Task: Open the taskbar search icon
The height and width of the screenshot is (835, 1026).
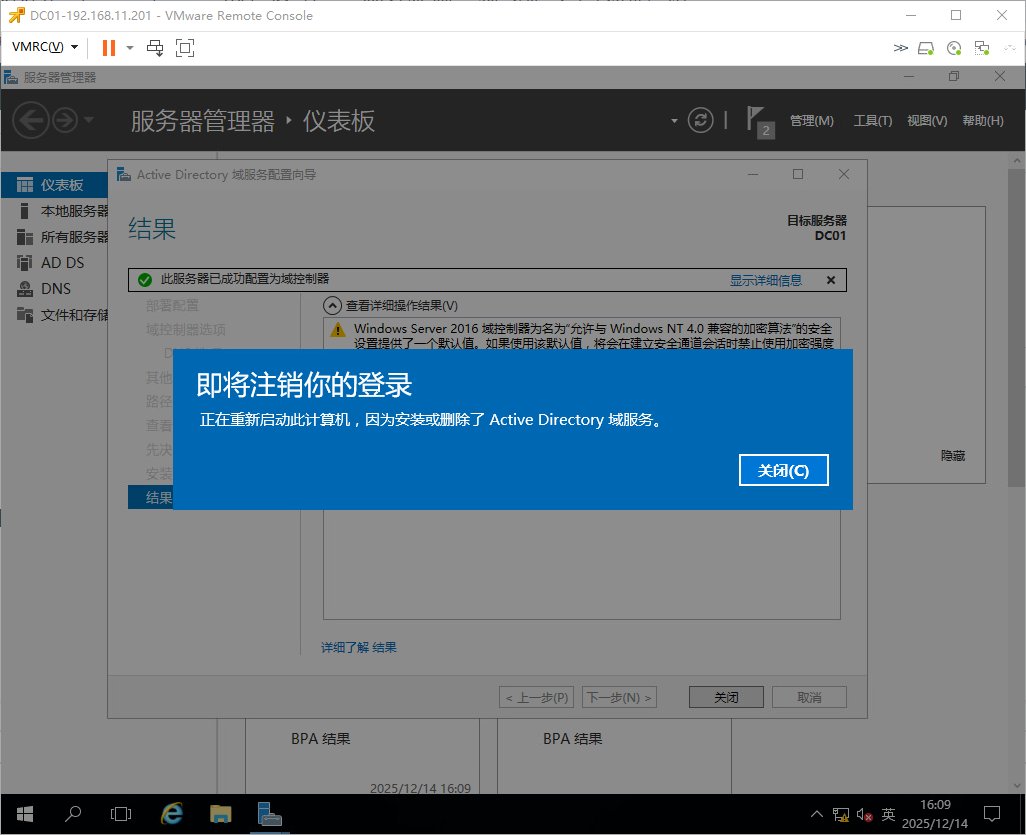Action: [x=73, y=814]
